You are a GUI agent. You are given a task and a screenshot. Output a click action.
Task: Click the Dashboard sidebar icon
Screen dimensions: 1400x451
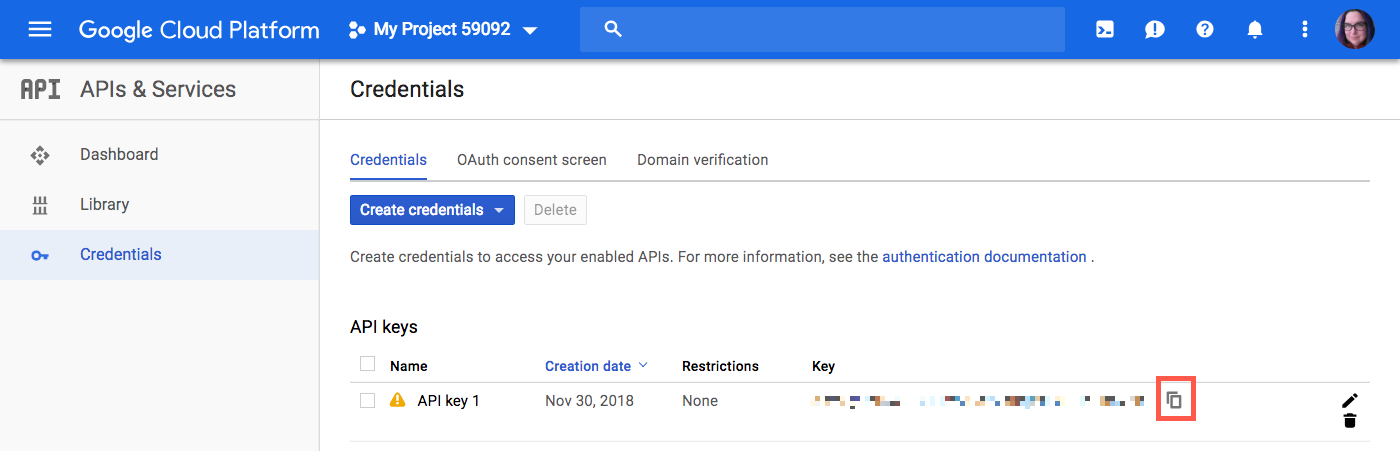40,155
